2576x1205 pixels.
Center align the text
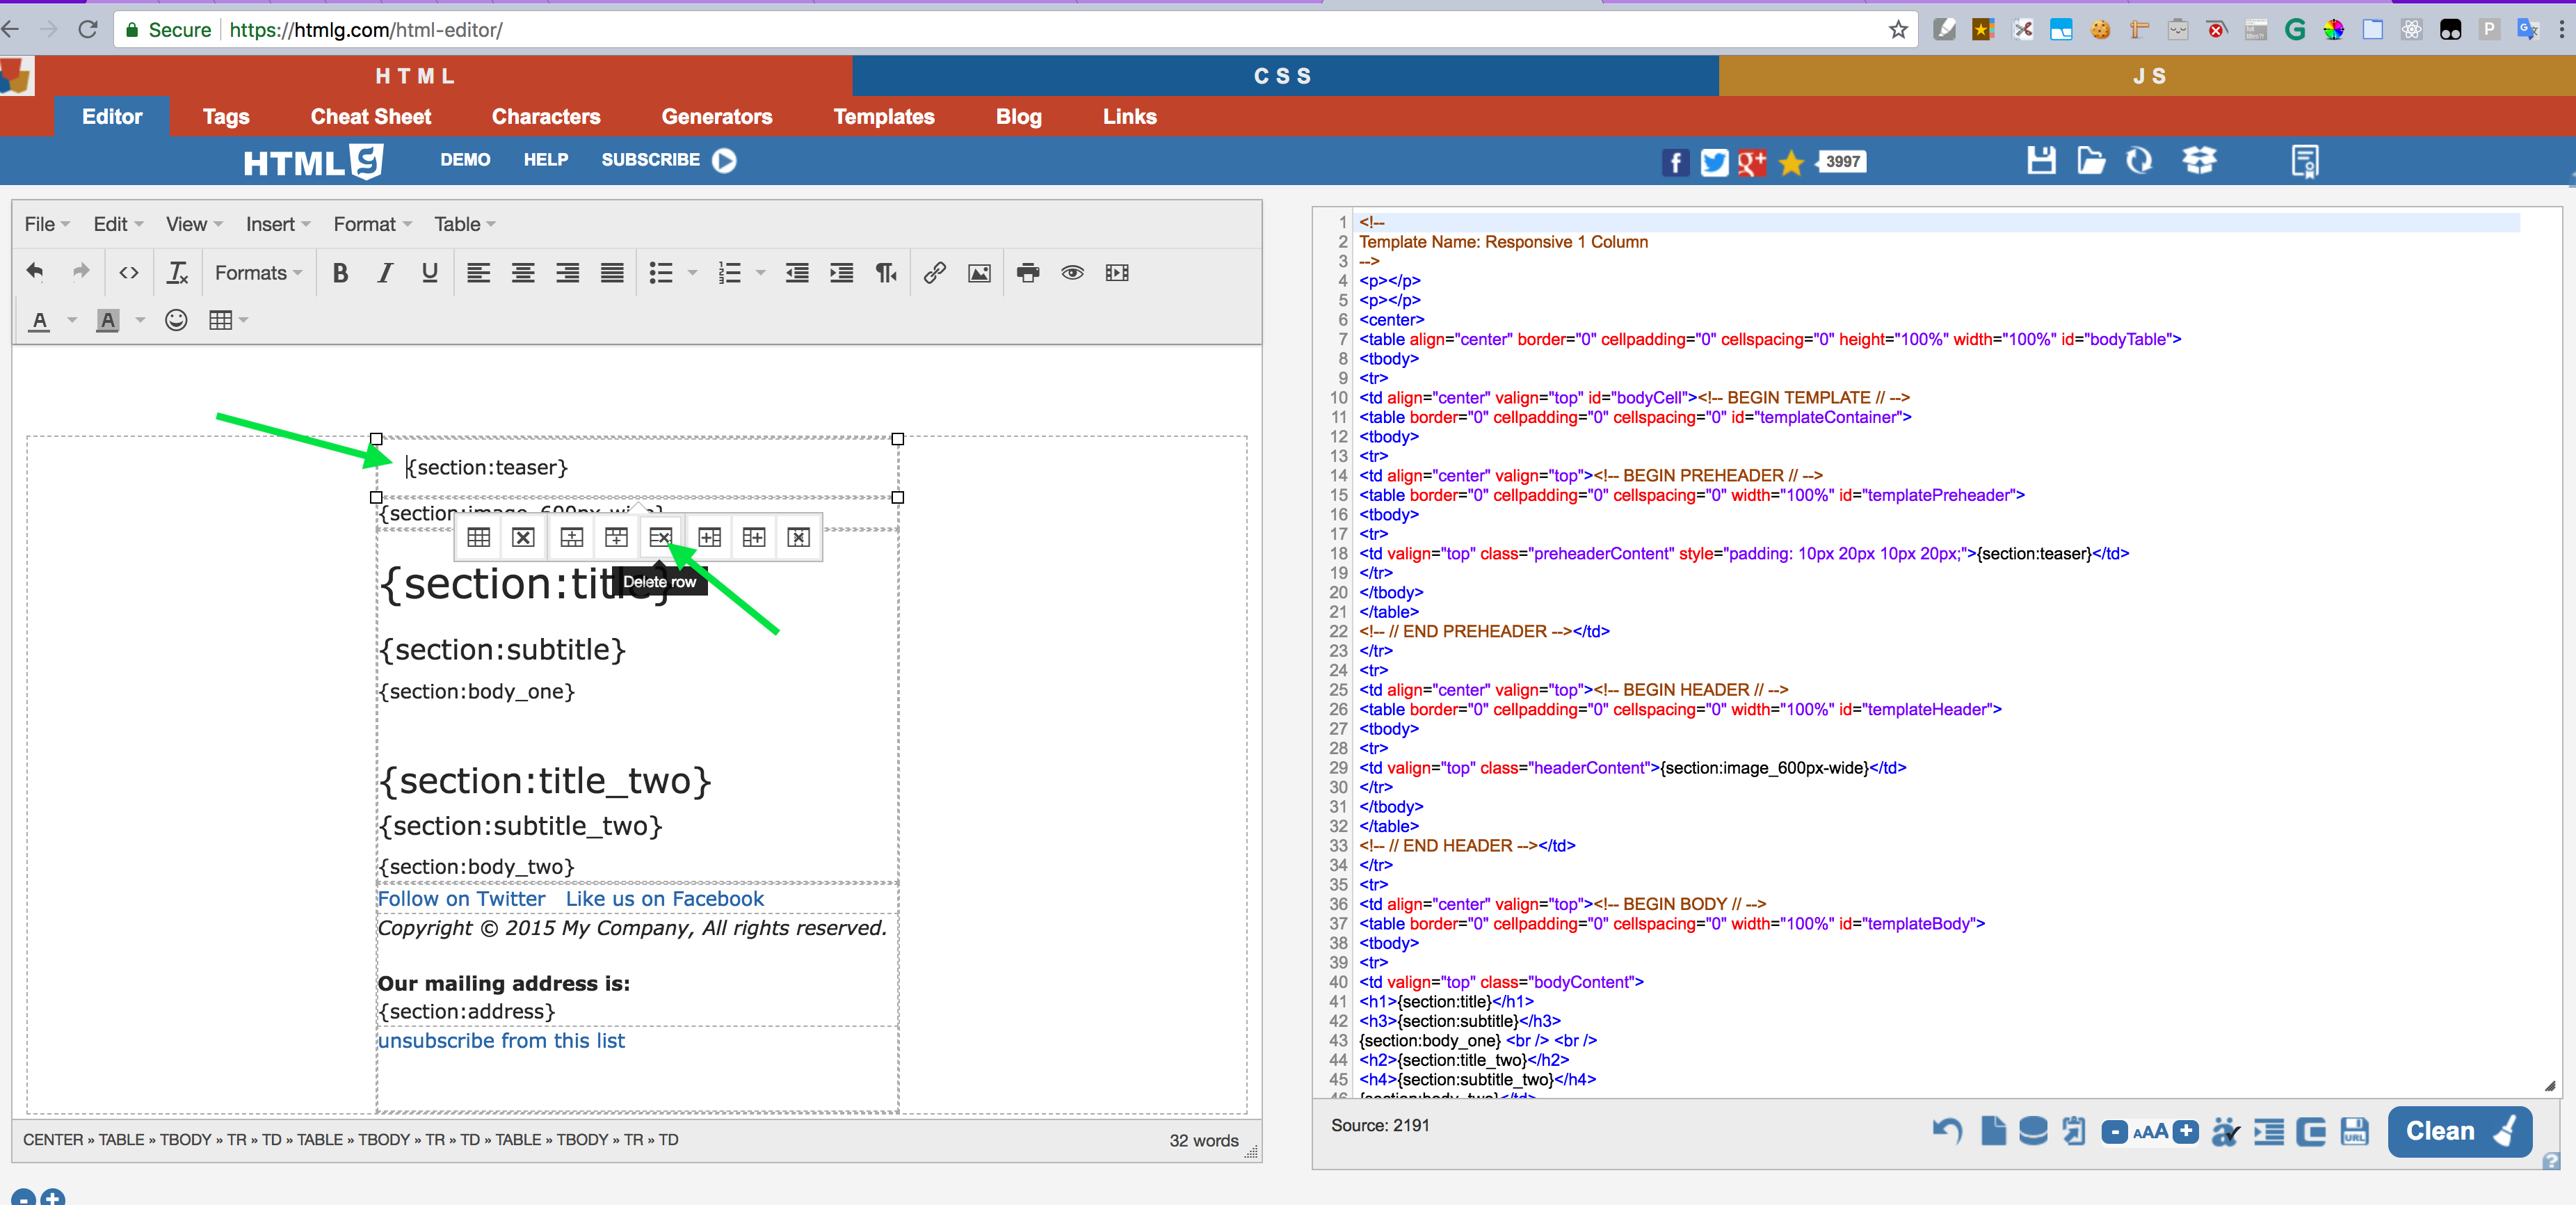[523, 272]
